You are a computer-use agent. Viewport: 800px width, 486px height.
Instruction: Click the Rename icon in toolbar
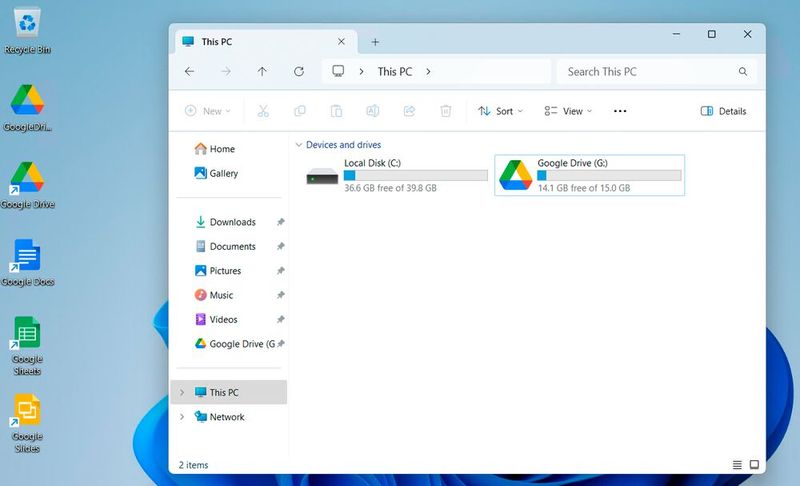point(372,111)
